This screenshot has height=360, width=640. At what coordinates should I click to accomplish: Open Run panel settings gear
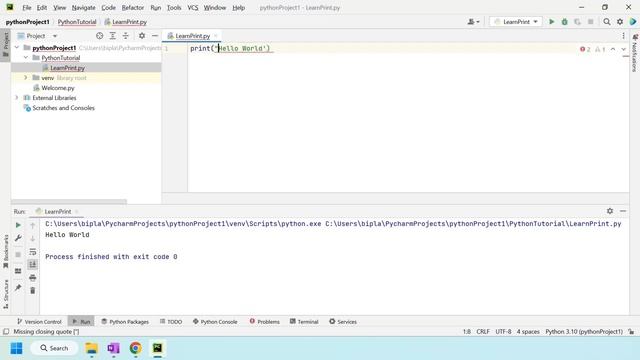pos(610,211)
